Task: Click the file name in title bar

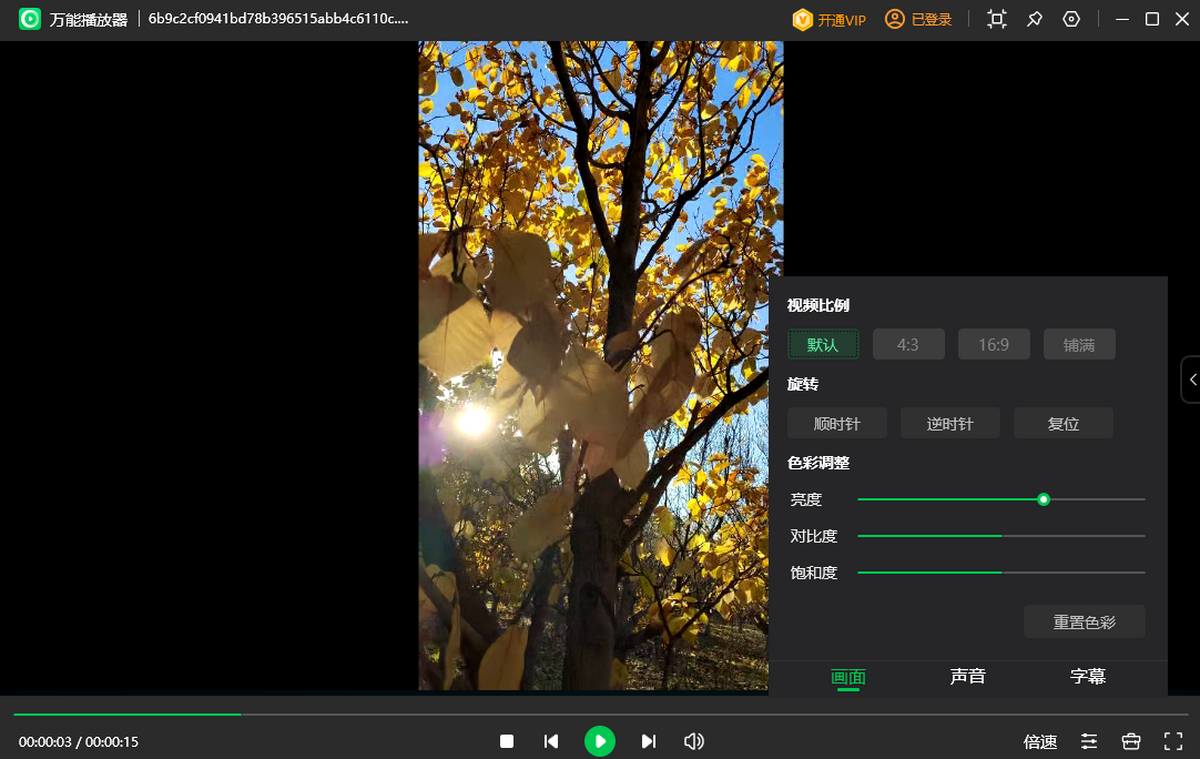Action: pyautogui.click(x=278, y=19)
